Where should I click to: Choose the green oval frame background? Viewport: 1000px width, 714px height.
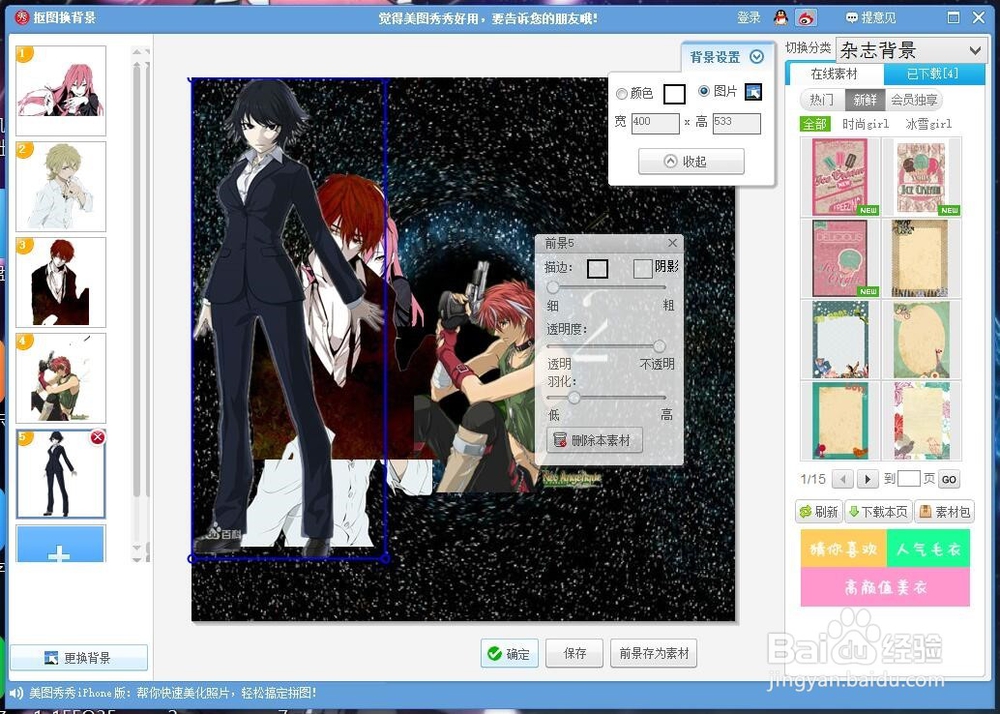(x=921, y=340)
